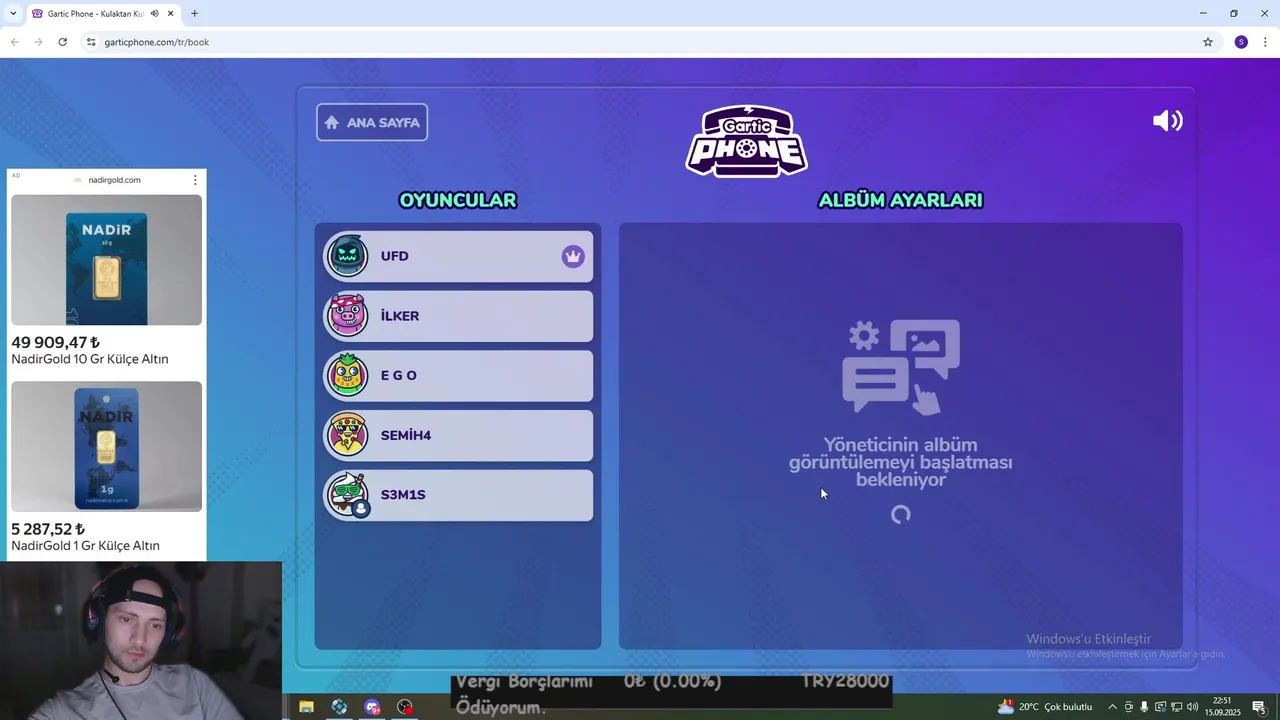
Task: Click the streamer webcam overlay
Action: click(x=141, y=640)
